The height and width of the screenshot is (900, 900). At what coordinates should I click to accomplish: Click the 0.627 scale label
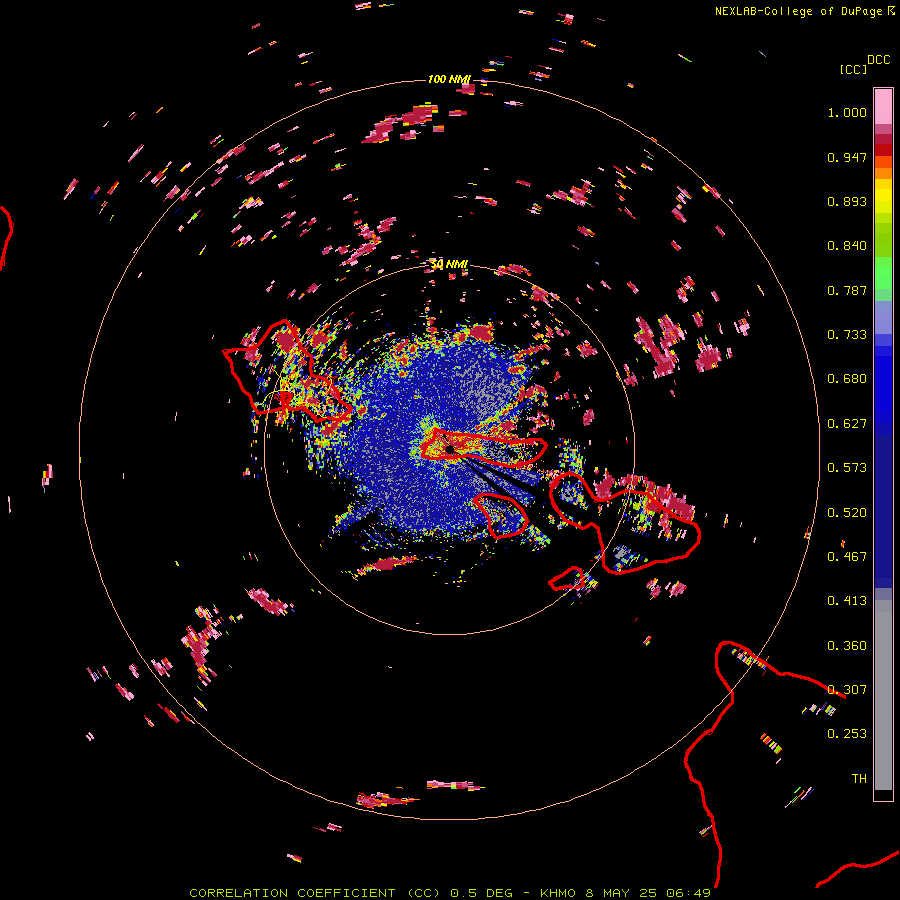847,424
